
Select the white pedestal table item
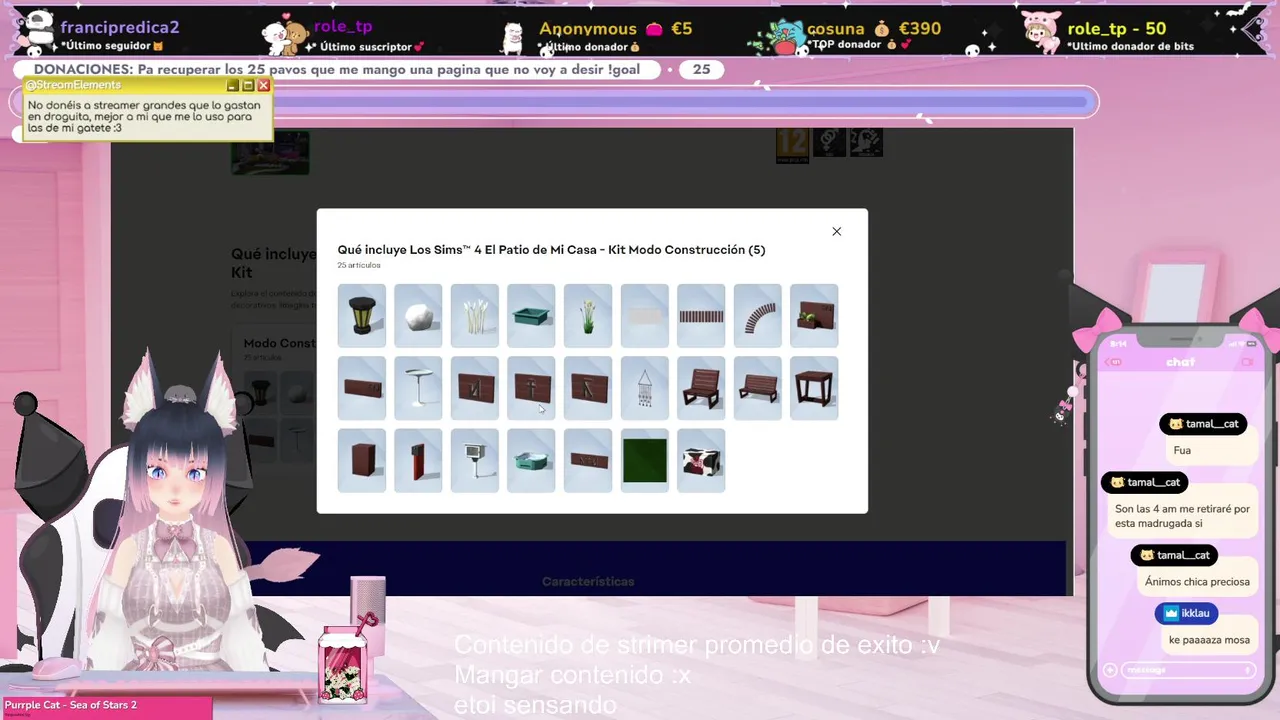click(418, 388)
